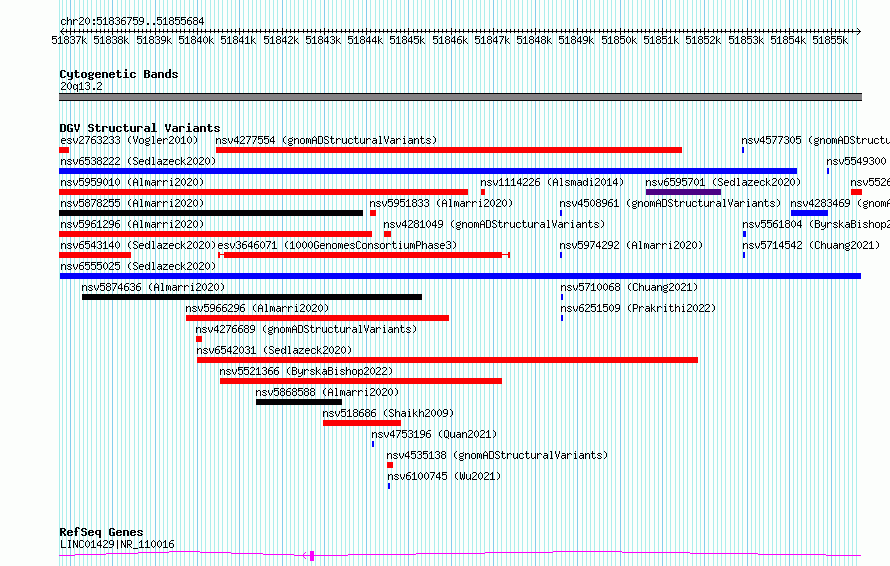This screenshot has width=890, height=566.
Task: Click nsv6100745 (Wu2021) label
Action: coord(444,476)
